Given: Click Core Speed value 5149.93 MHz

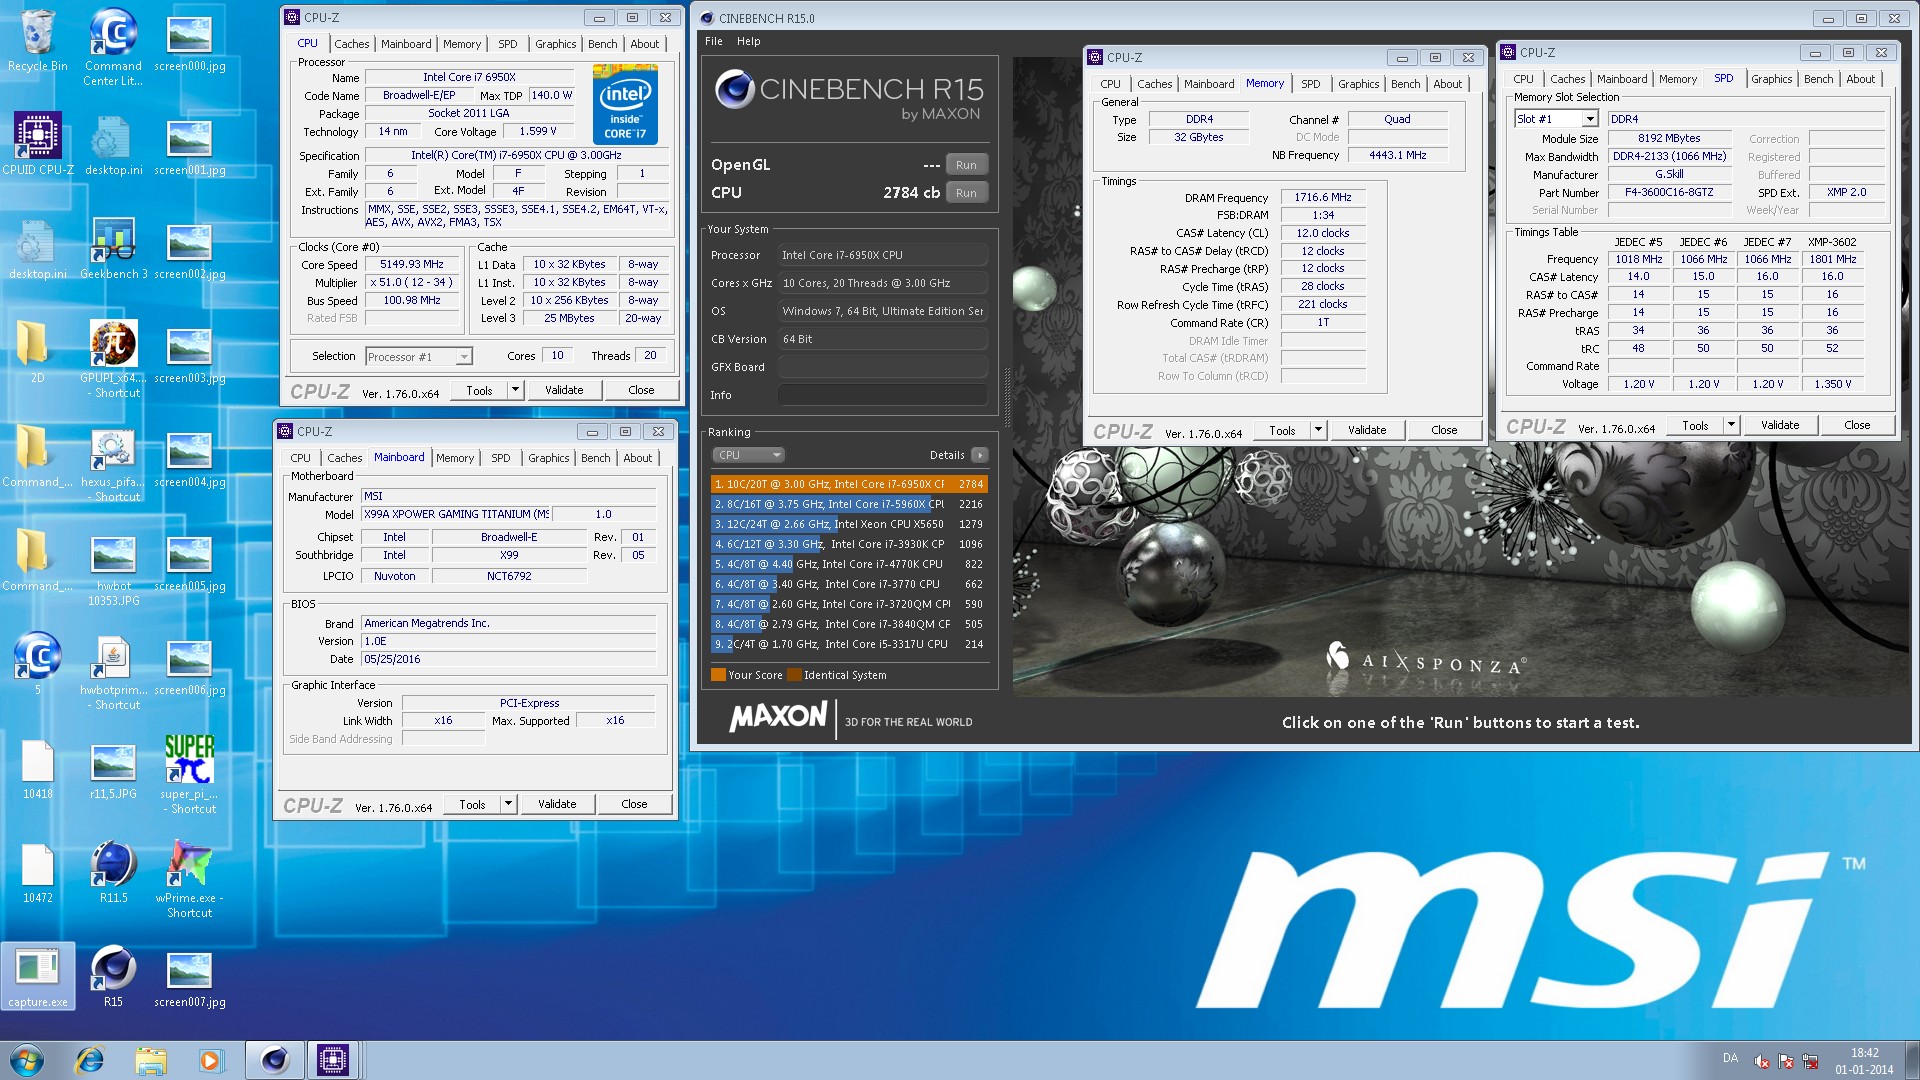Looking at the screenshot, I should pyautogui.click(x=412, y=265).
